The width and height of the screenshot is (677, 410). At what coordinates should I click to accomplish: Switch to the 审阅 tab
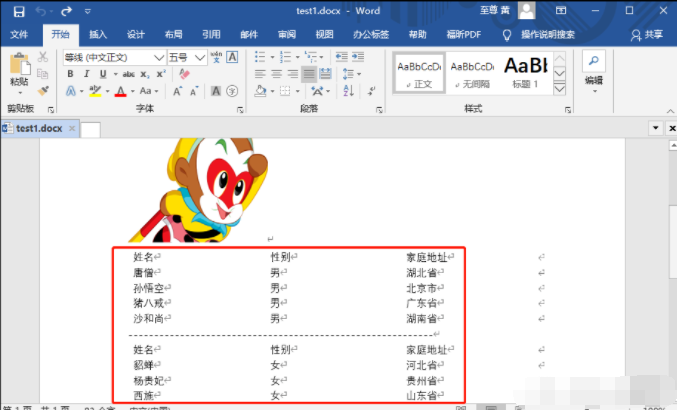coord(287,35)
